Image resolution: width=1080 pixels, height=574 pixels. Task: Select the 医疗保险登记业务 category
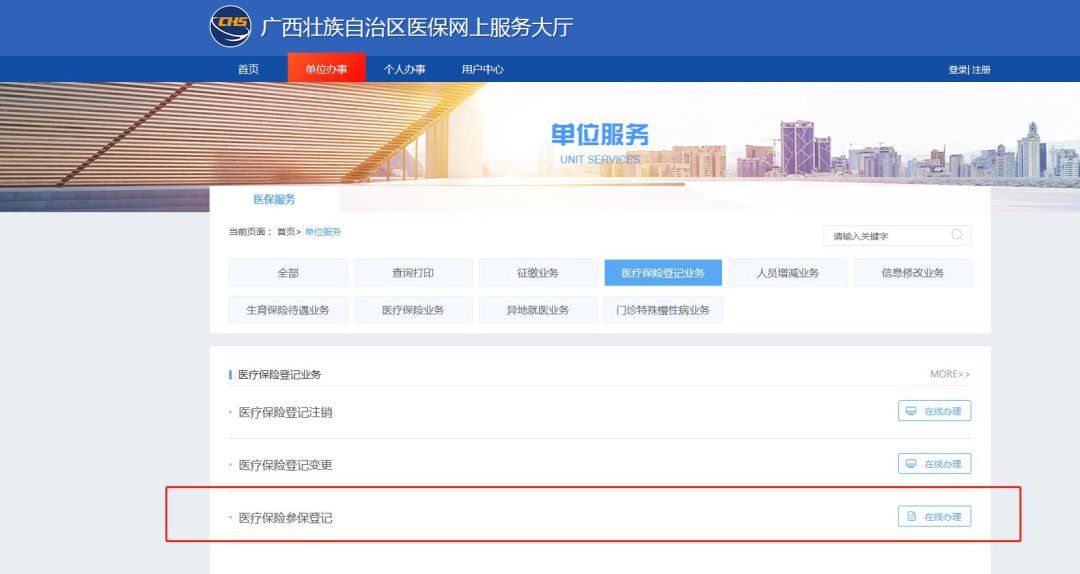click(x=663, y=273)
